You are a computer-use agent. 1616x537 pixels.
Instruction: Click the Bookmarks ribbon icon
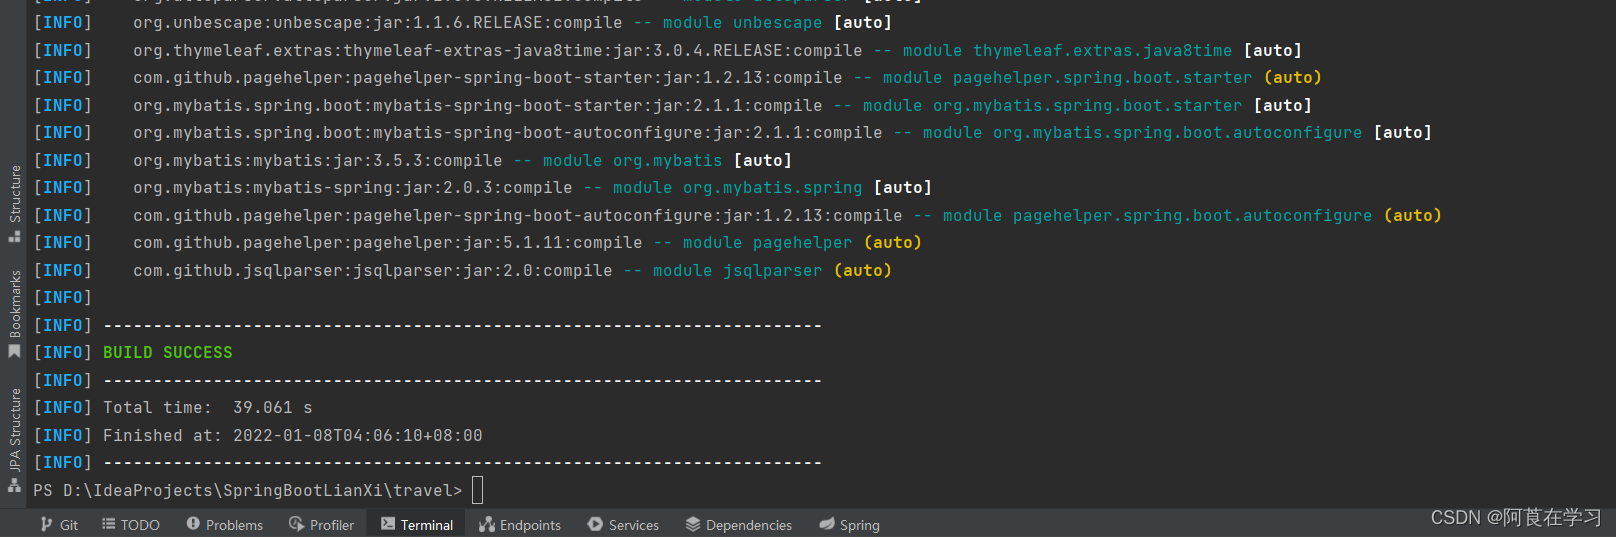[14, 352]
